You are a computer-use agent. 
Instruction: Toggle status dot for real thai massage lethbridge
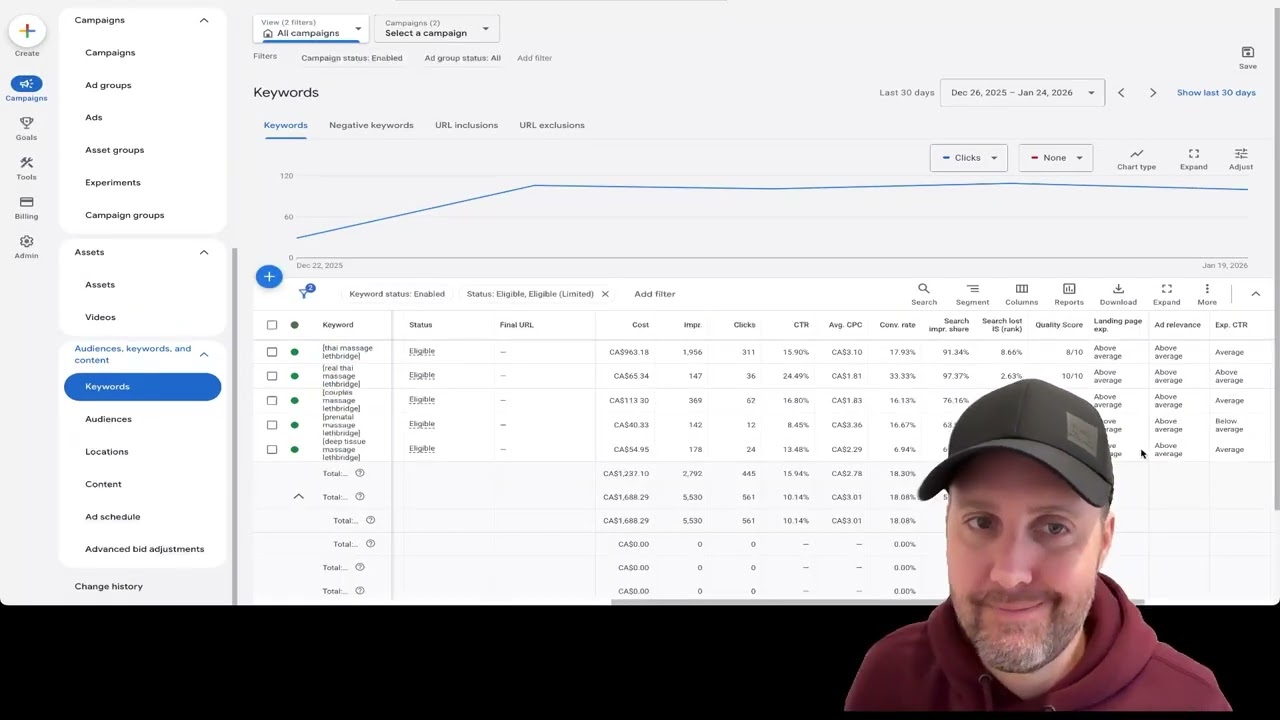(294, 376)
